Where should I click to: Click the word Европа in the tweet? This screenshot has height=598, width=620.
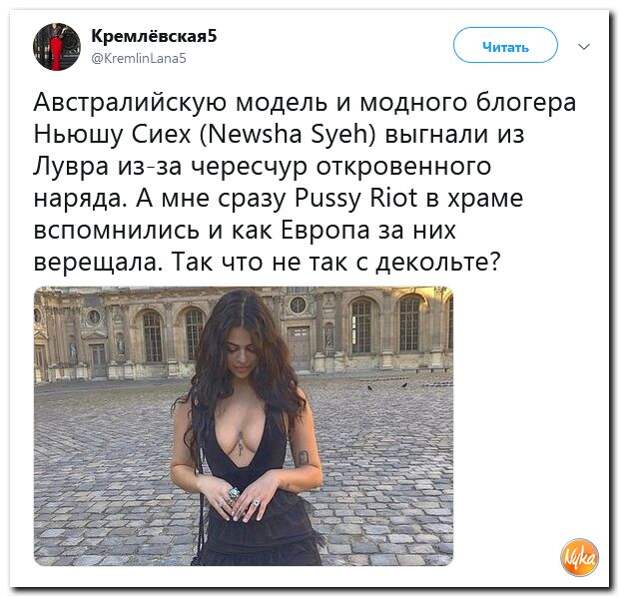325,230
